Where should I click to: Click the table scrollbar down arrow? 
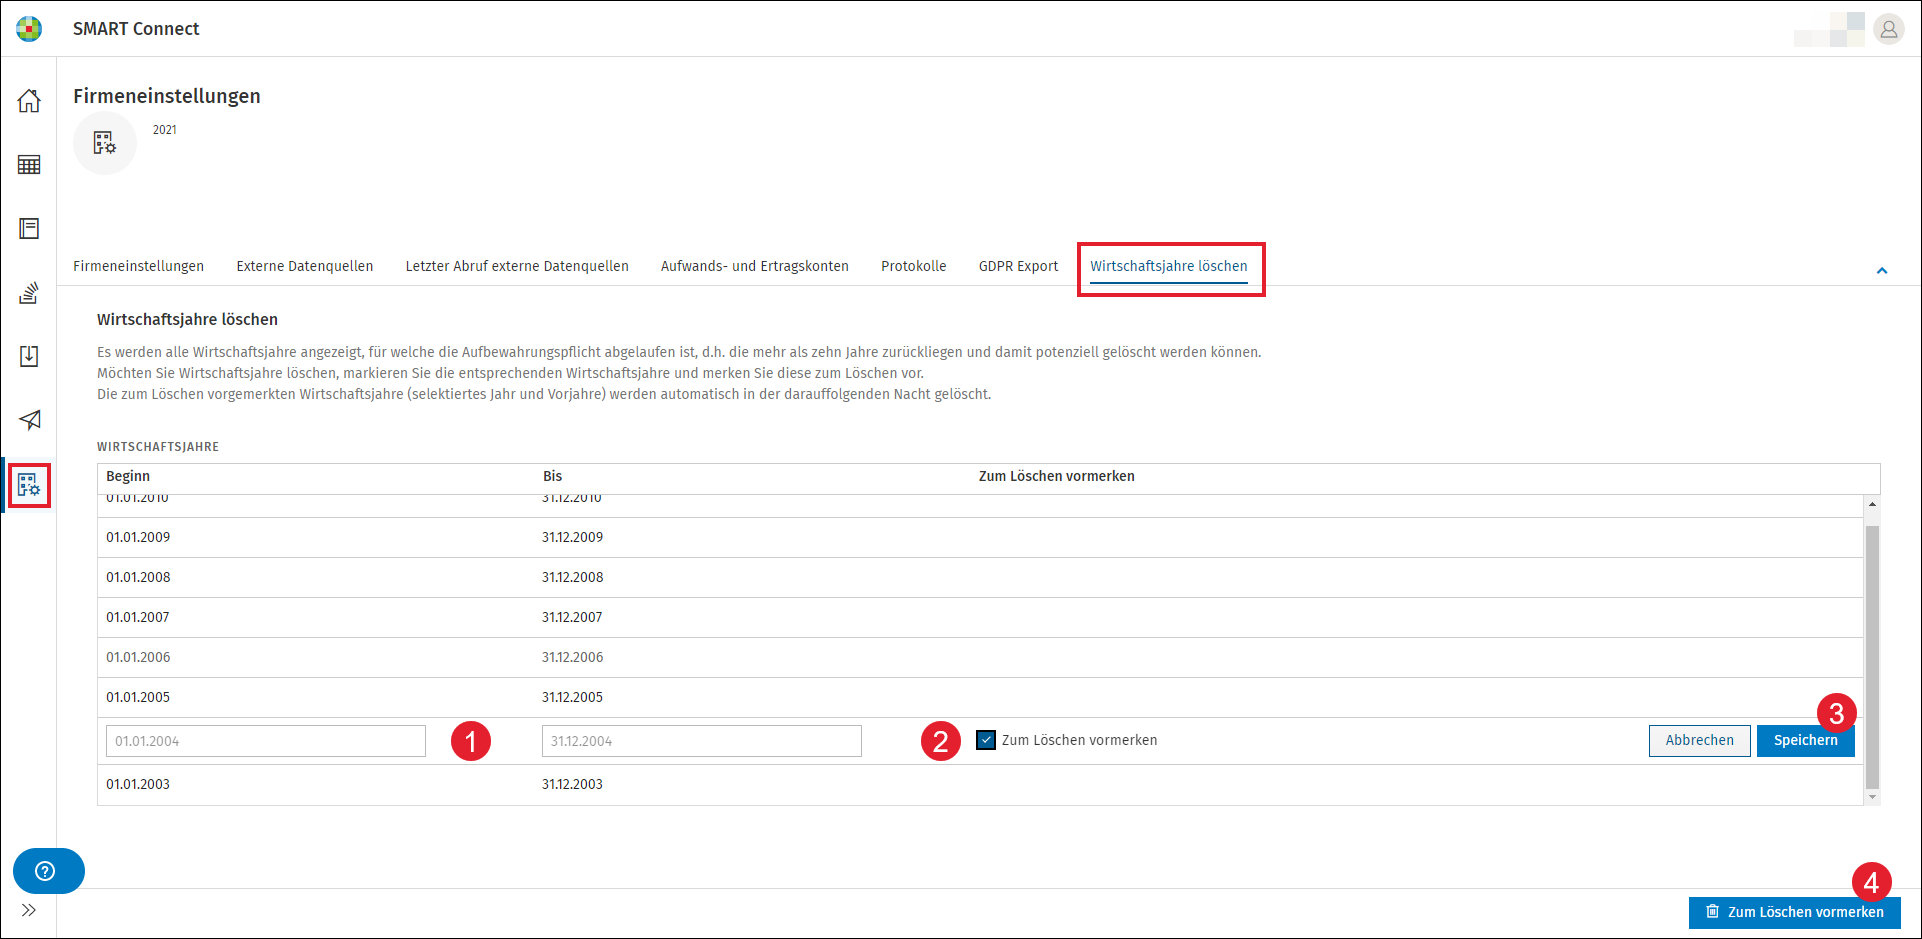[1872, 797]
